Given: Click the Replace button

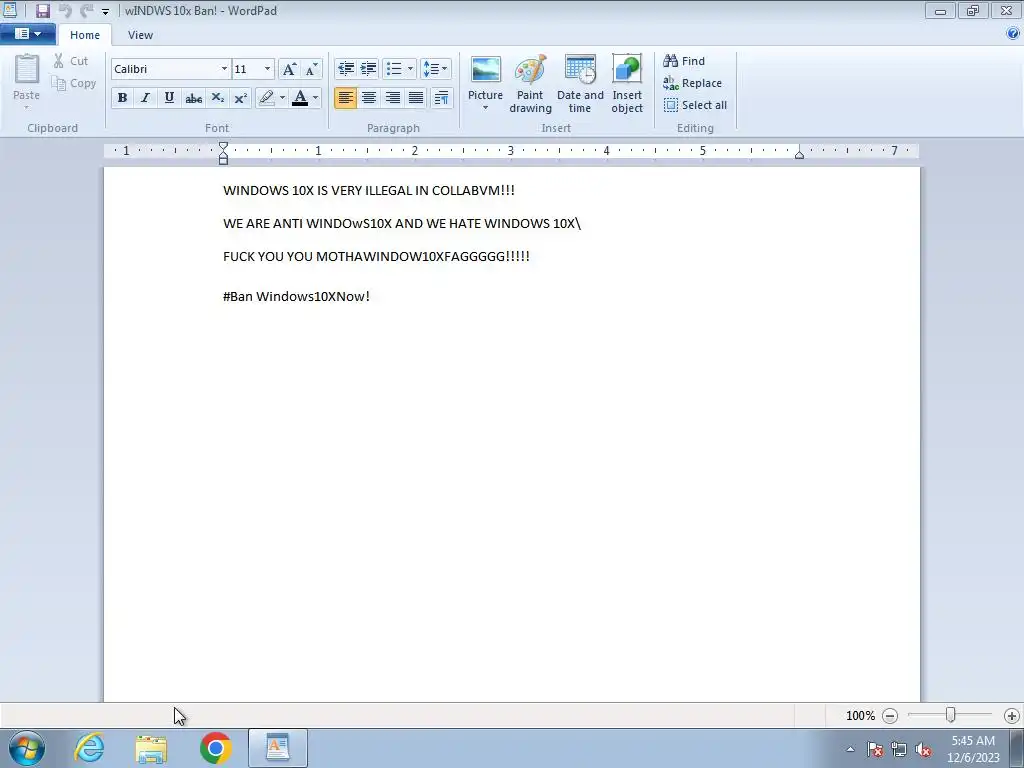Looking at the screenshot, I should pos(692,83).
